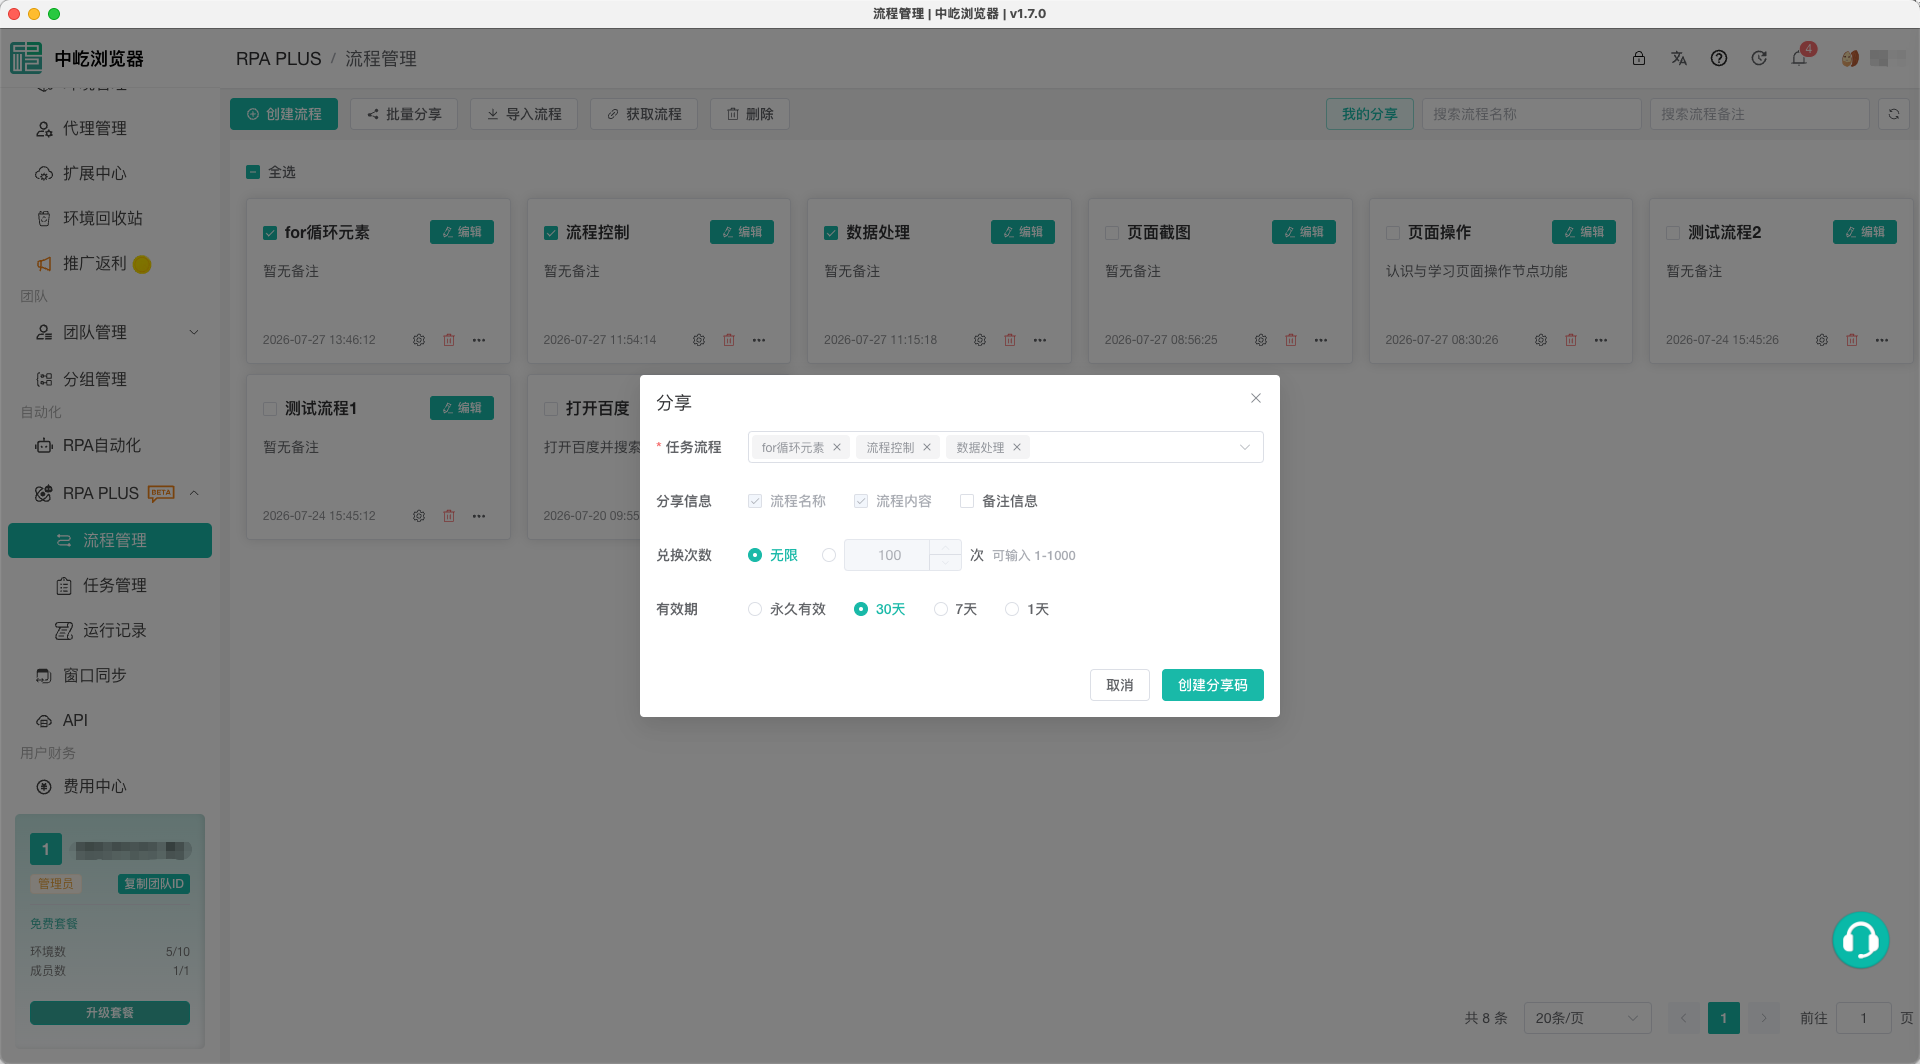Screen dimensions: 1920x1064
Task: Click the user avatar icon
Action: coord(1850,58)
